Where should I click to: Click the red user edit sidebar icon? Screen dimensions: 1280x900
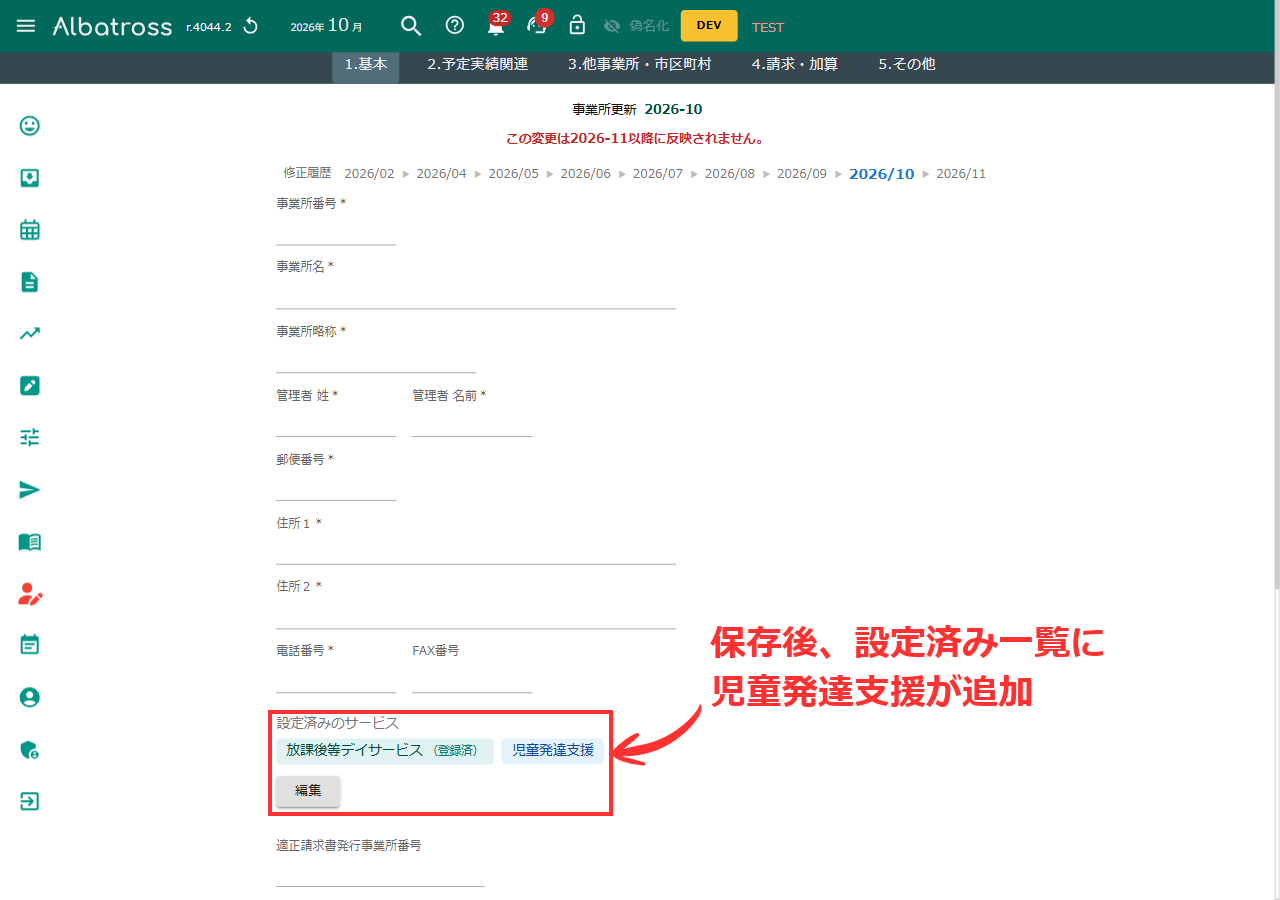31,594
